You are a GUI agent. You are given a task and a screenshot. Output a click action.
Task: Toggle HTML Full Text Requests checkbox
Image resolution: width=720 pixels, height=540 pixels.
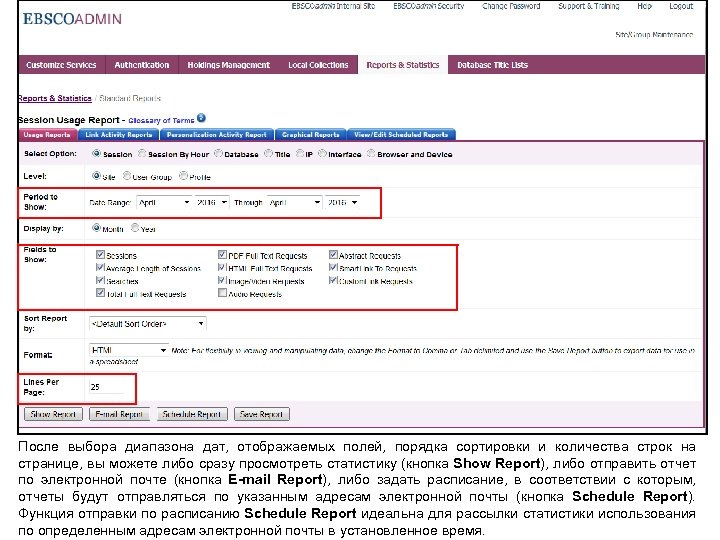pyautogui.click(x=222, y=267)
